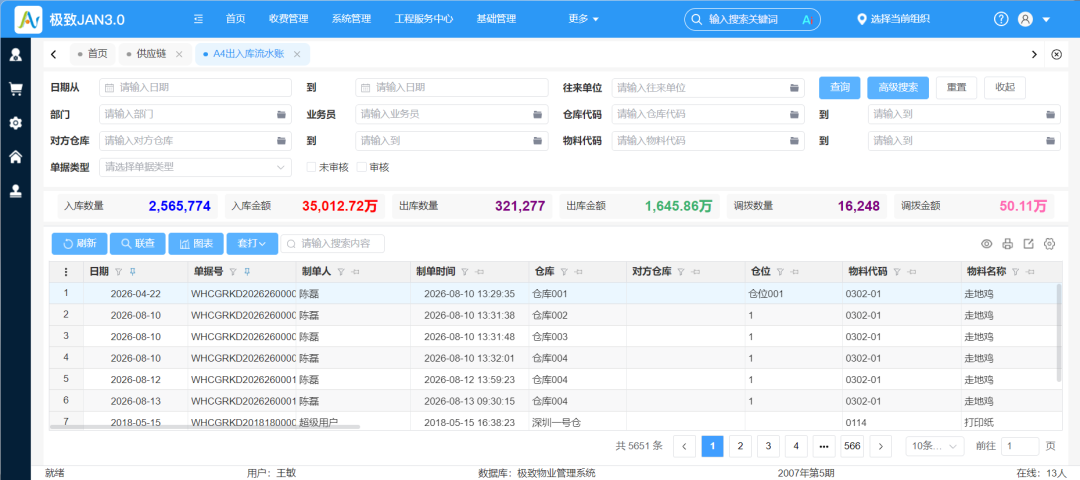Image resolution: width=1080 pixels, height=480 pixels.
Task: Close the A4出入库流水账 tab
Action: click(297, 54)
